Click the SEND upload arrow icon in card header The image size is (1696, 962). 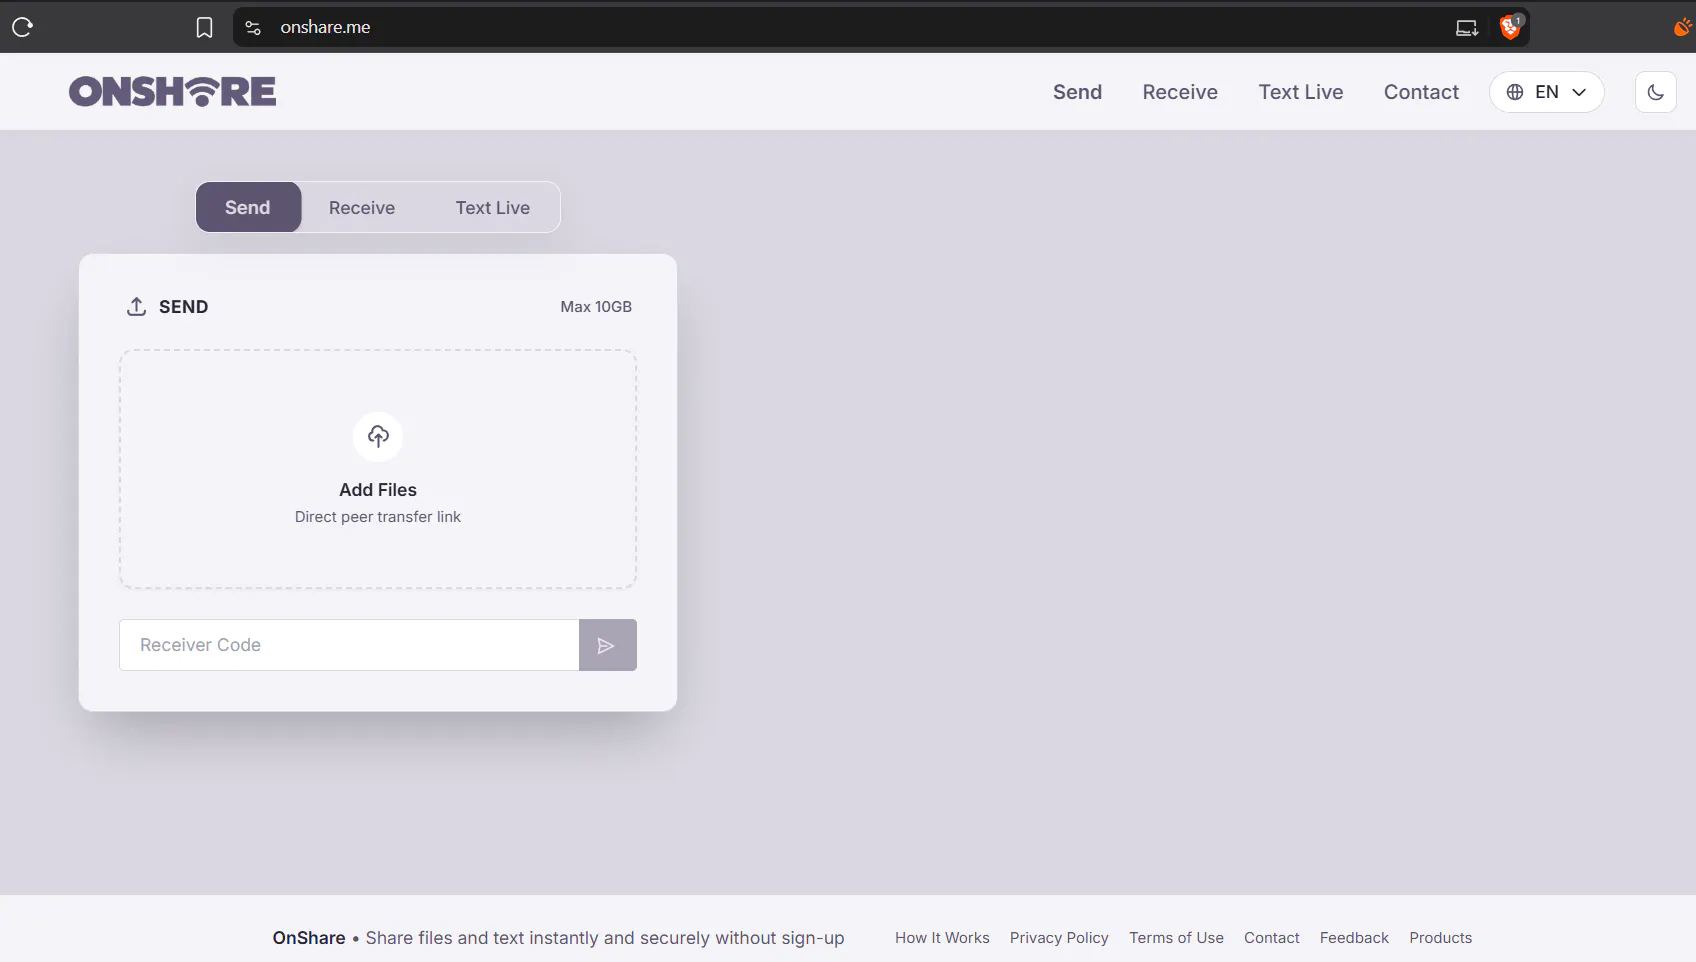click(x=136, y=306)
